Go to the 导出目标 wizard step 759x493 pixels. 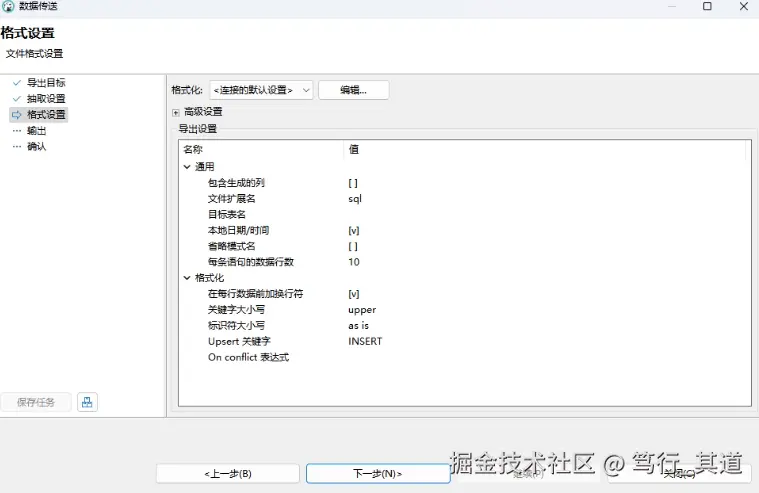[46, 83]
